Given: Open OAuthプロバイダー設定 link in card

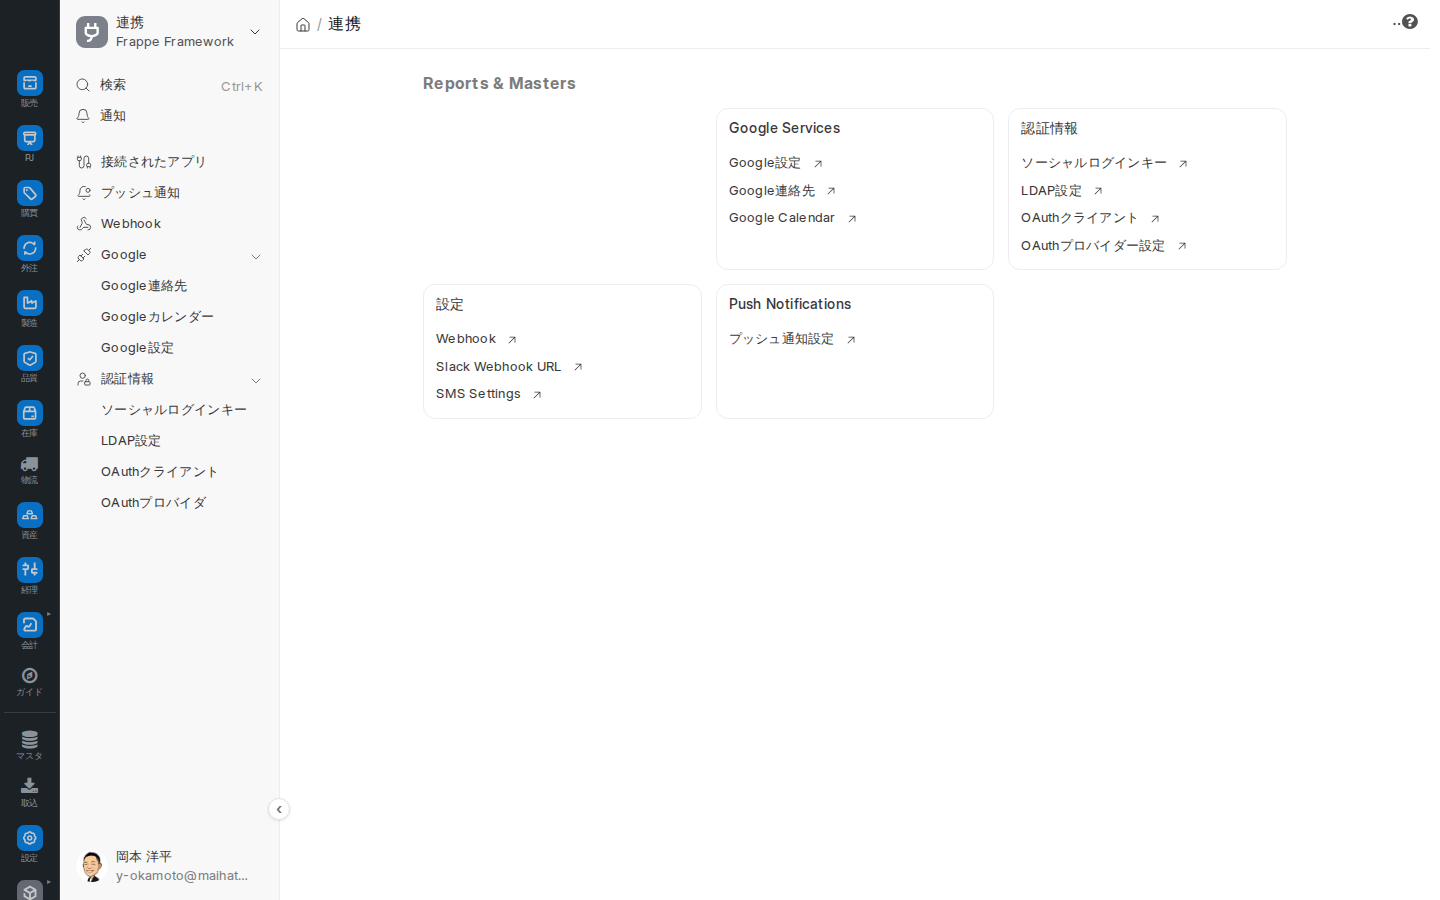Looking at the screenshot, I should pyautogui.click(x=1093, y=246).
